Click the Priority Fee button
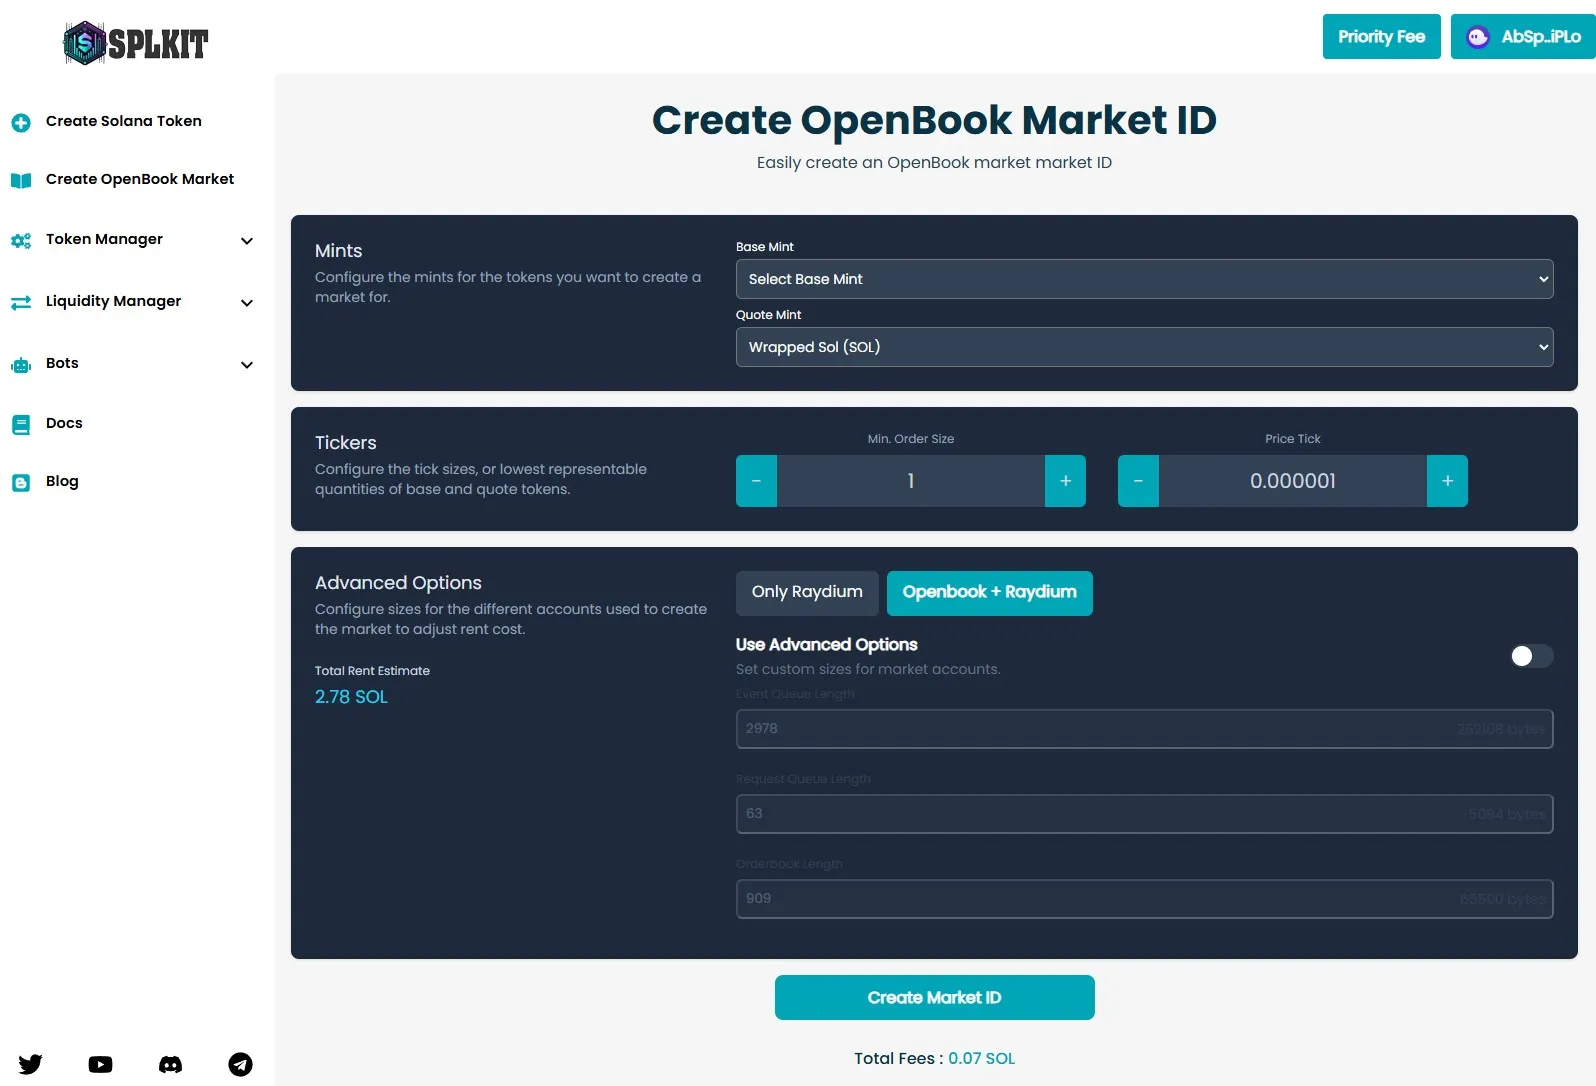 pos(1382,37)
